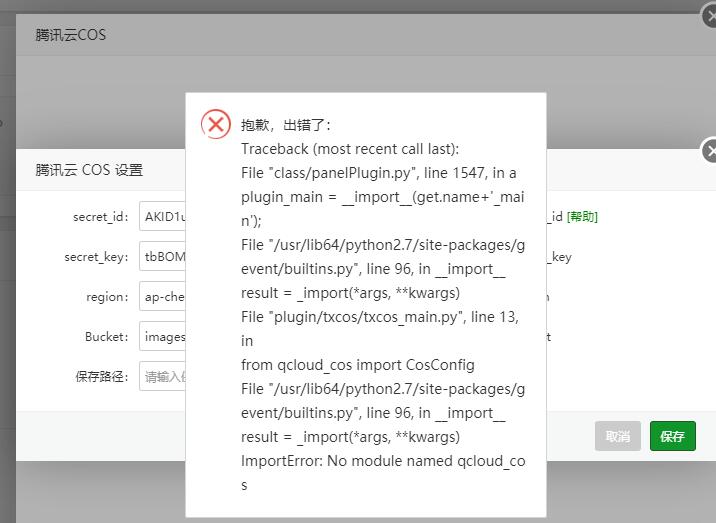Click the 保存路径 field label
This screenshot has width=716, height=523.
(102, 376)
